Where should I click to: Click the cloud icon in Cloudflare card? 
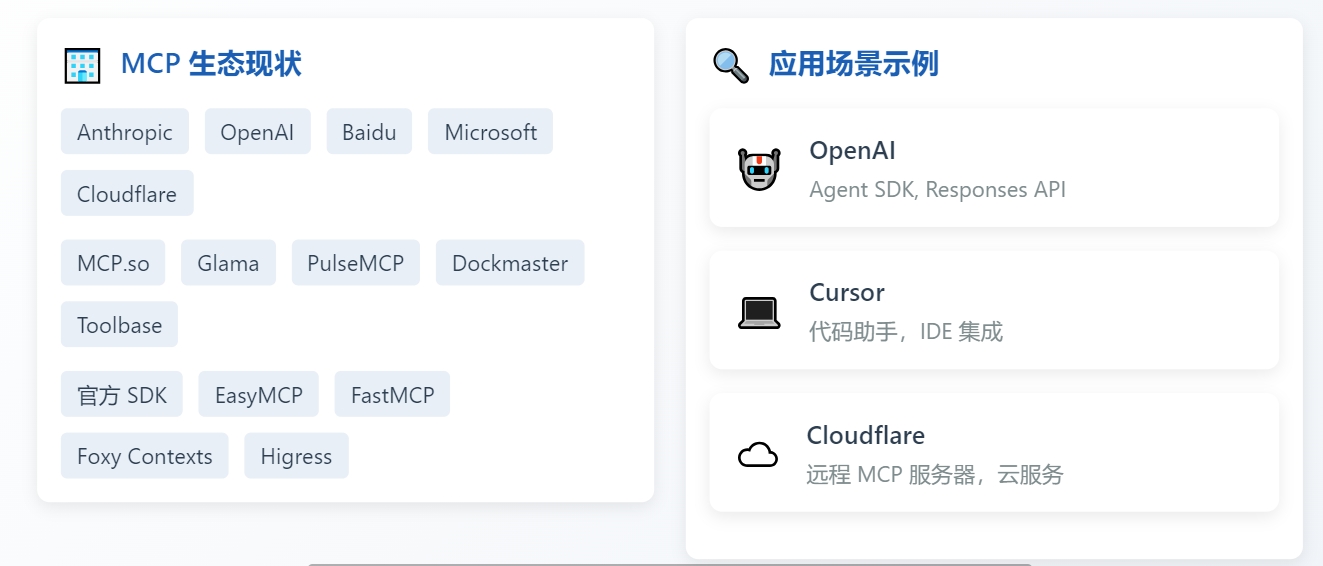[758, 455]
